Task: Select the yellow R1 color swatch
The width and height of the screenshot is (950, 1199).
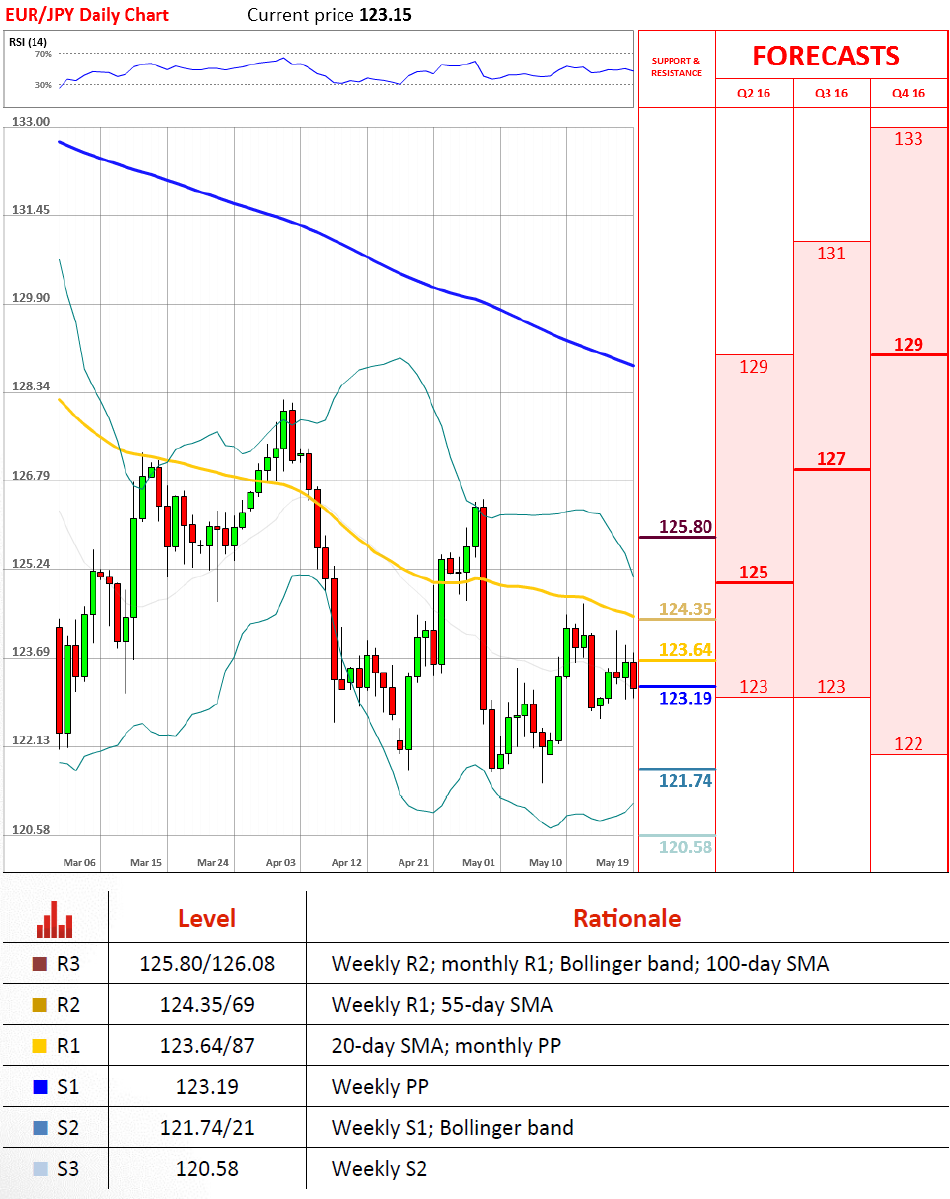Action: 40,1046
